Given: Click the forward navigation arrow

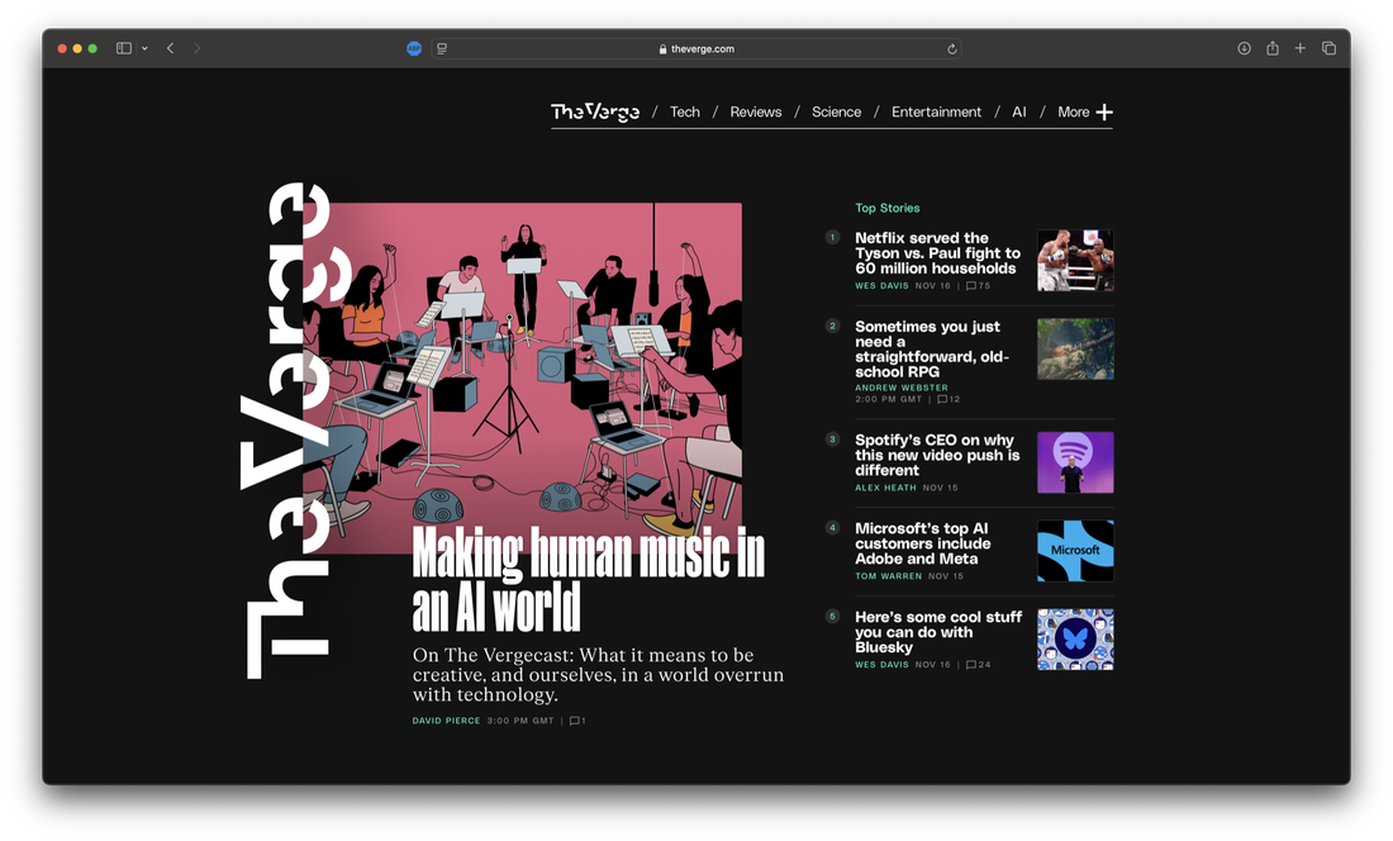Looking at the screenshot, I should [x=196, y=48].
